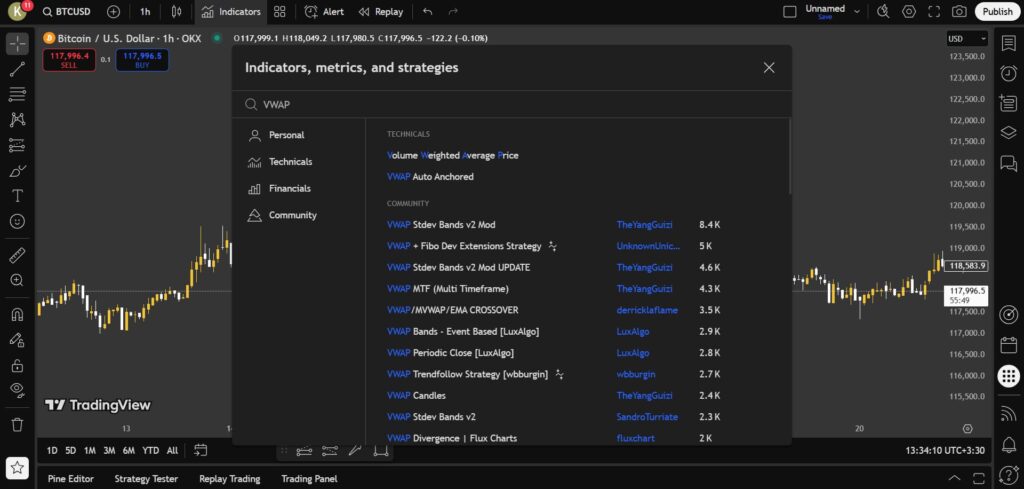The image size is (1024, 489).
Task: Open the go to date icon
Action: [200, 450]
